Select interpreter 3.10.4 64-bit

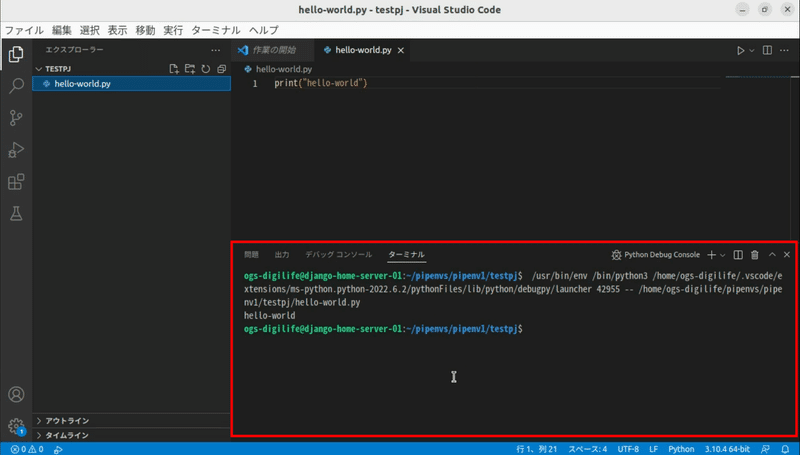[727, 449]
